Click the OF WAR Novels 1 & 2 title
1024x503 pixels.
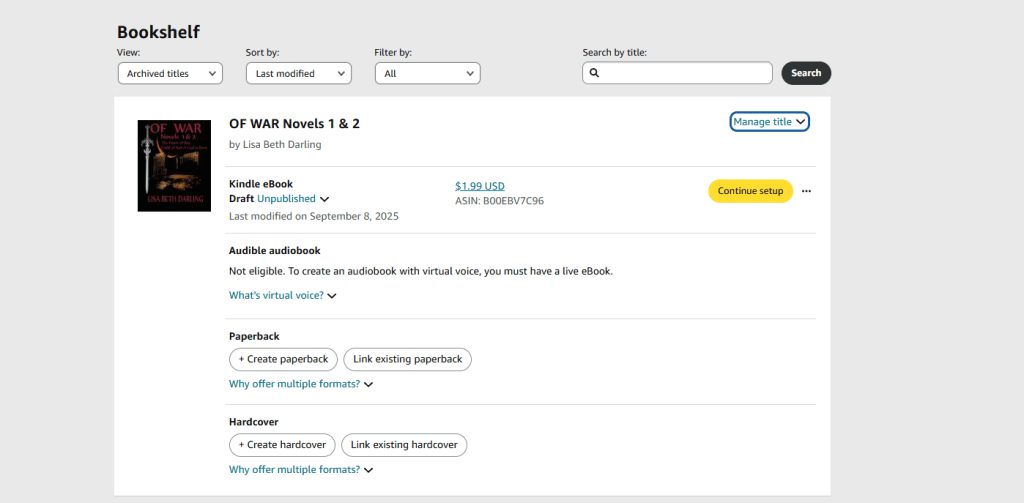[294, 124]
